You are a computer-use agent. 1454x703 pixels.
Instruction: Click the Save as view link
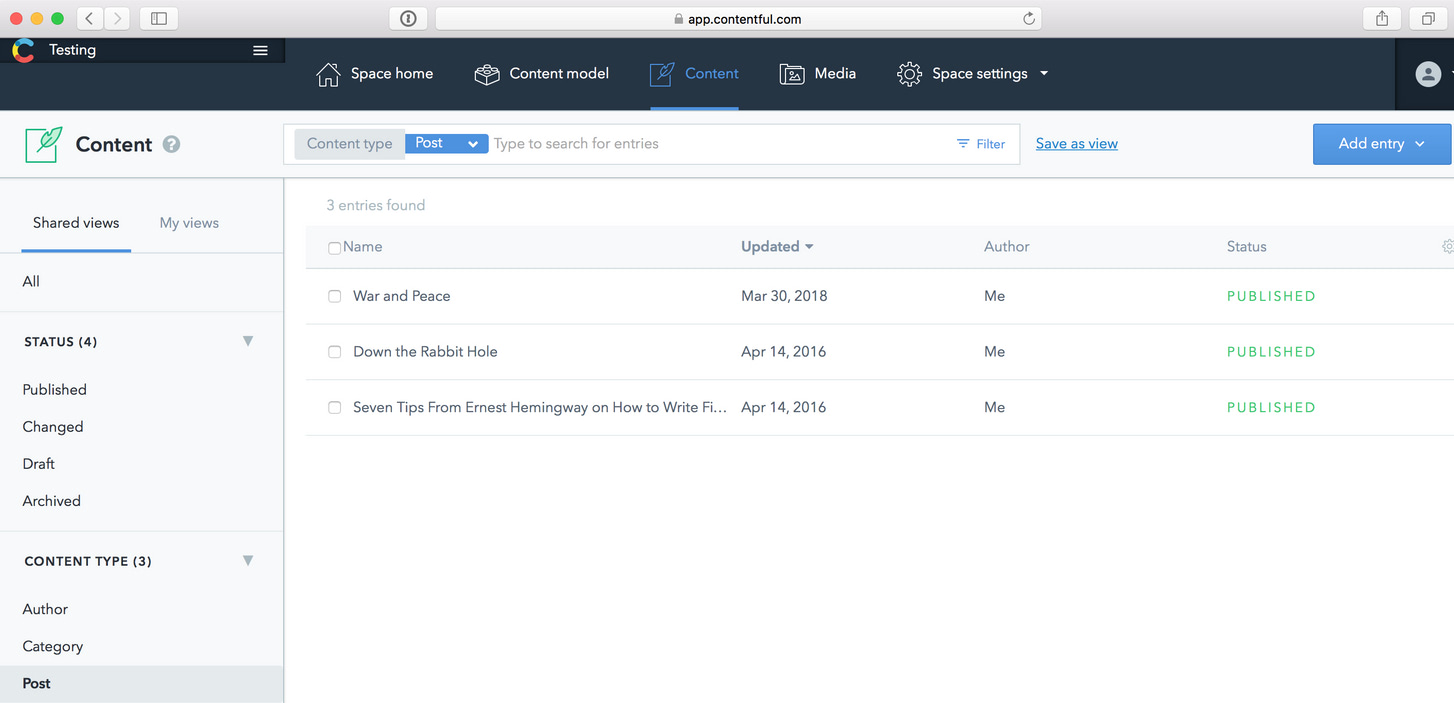[1076, 143]
